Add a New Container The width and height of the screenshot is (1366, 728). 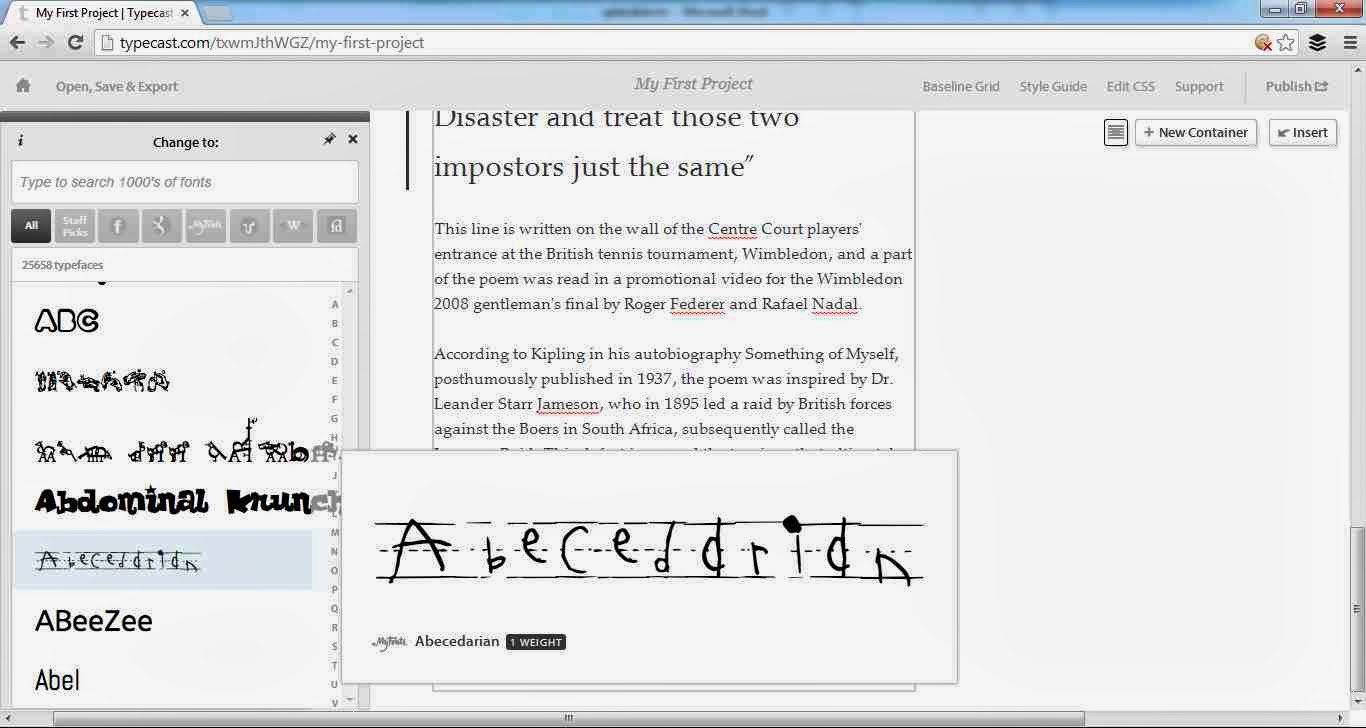(x=1196, y=132)
